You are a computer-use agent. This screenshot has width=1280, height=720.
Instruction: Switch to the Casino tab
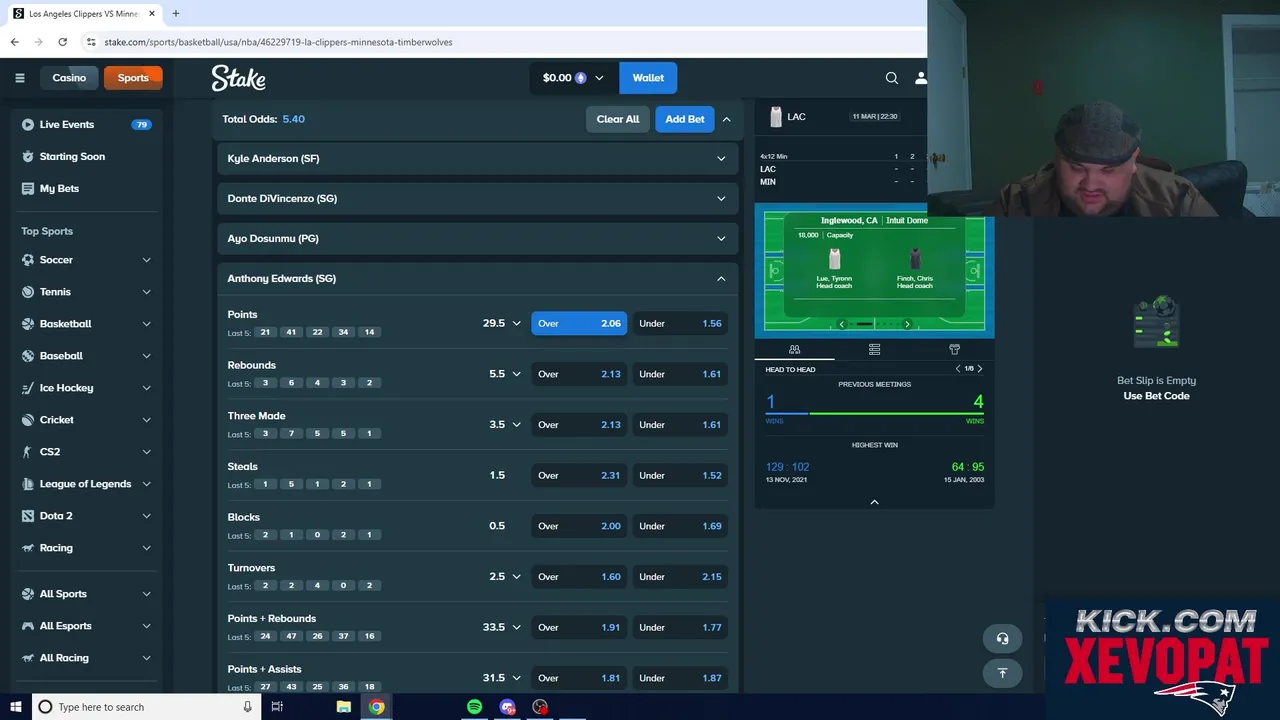click(69, 78)
